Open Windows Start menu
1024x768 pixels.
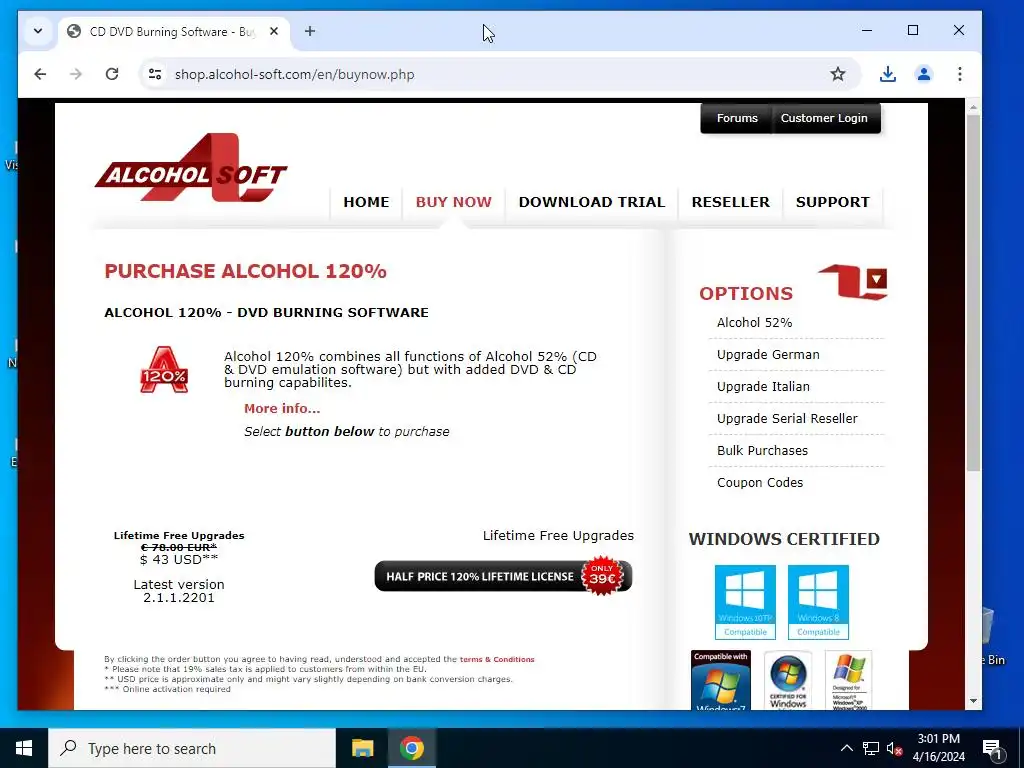[24, 748]
